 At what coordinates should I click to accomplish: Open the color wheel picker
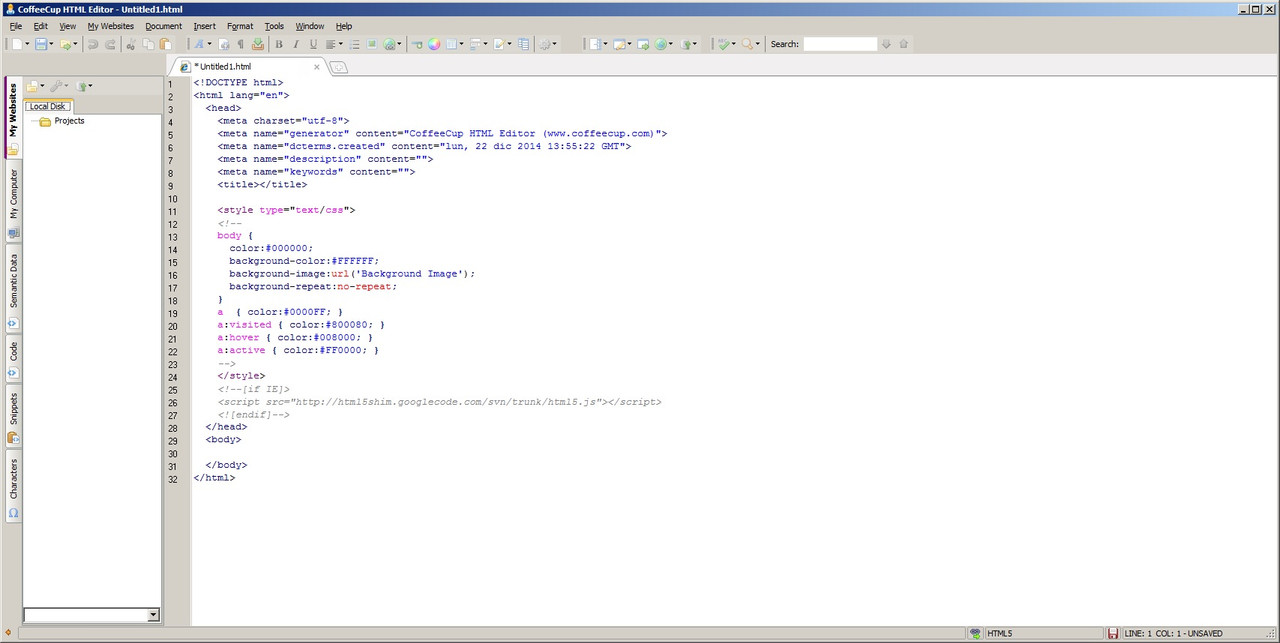434,44
